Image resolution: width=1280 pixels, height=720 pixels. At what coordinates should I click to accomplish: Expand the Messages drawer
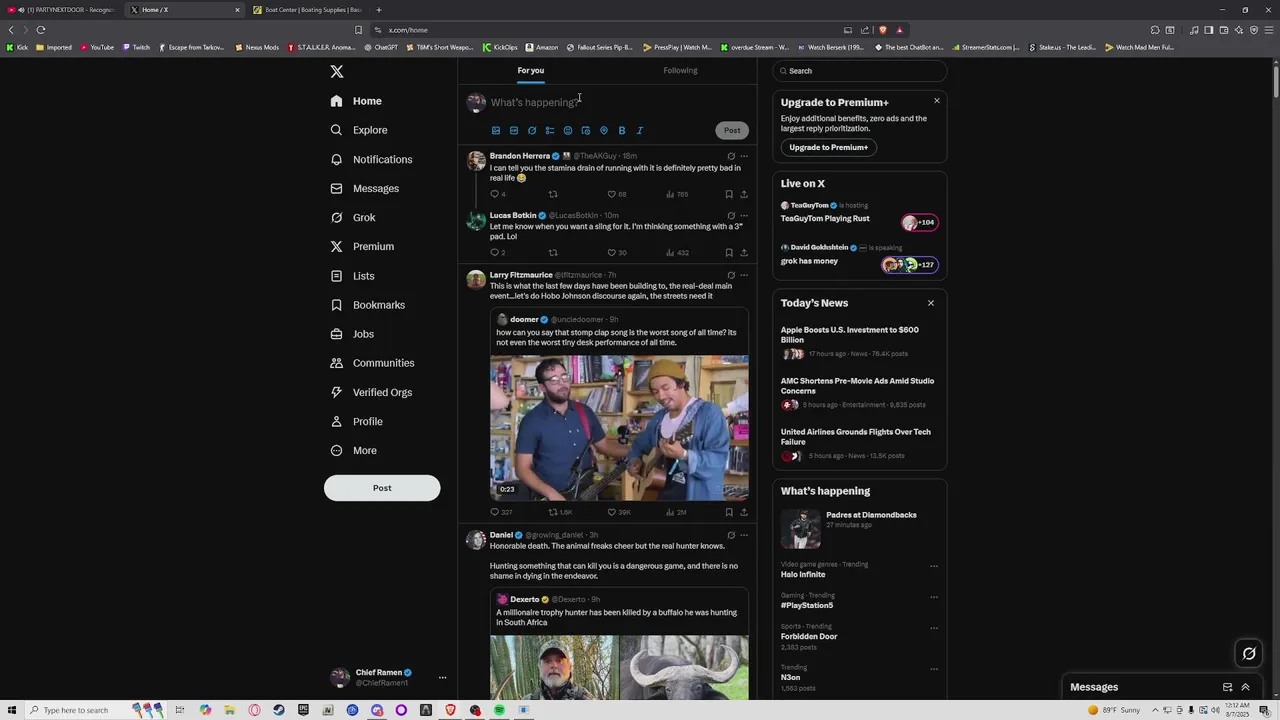point(1245,687)
